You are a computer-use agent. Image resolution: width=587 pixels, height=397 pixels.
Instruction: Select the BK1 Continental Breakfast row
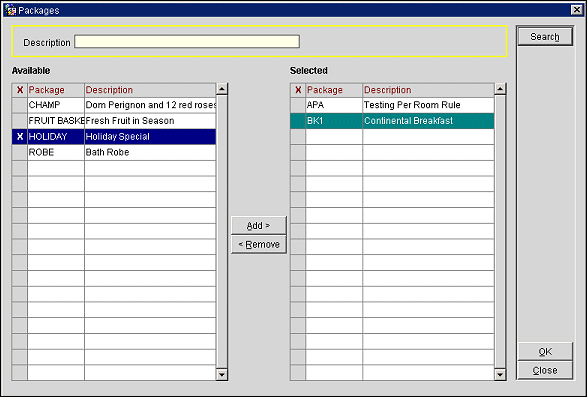[392, 121]
